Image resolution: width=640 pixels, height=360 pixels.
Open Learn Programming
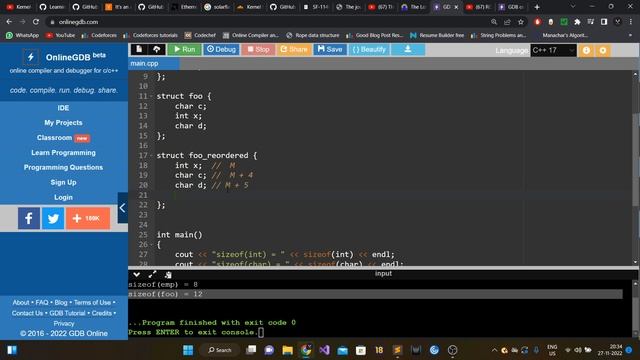(63, 153)
